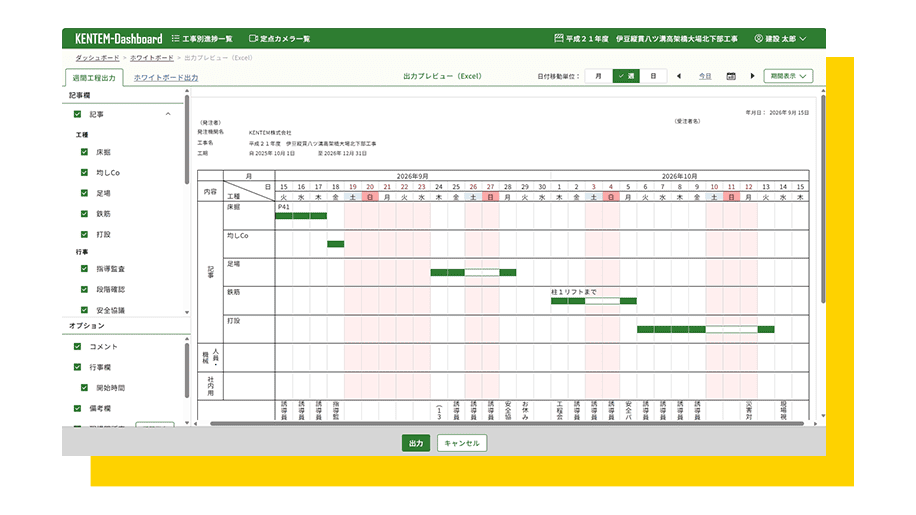Open the fixed-point camera list icon

(x=253, y=39)
